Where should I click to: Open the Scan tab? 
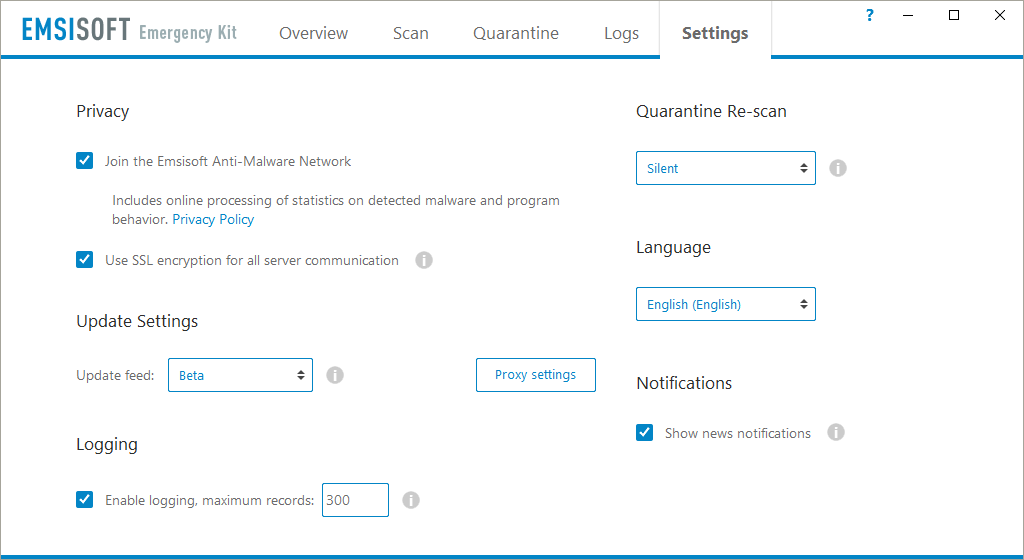410,33
